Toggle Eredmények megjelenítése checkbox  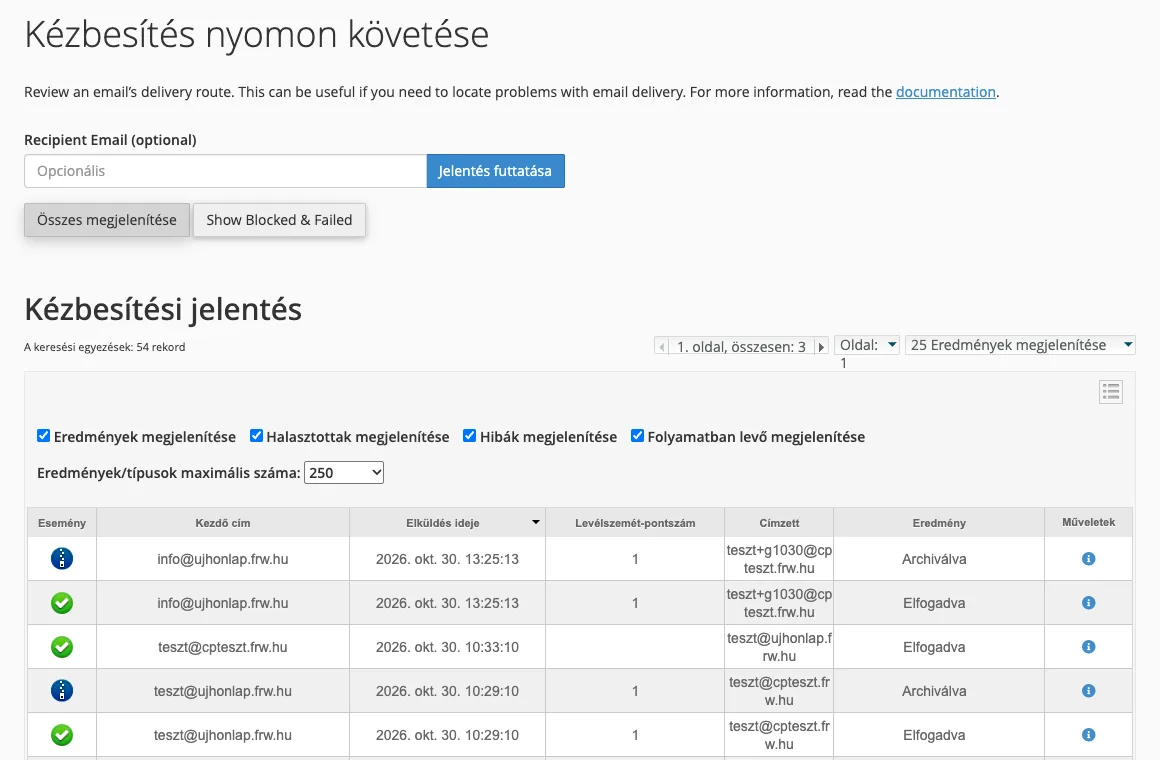pos(44,436)
